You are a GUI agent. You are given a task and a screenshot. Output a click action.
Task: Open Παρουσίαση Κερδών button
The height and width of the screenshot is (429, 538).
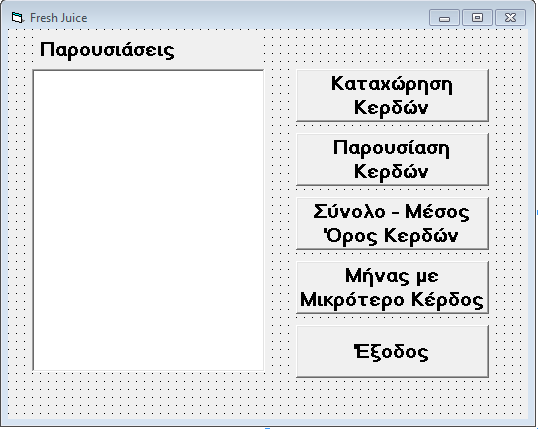pos(392,160)
